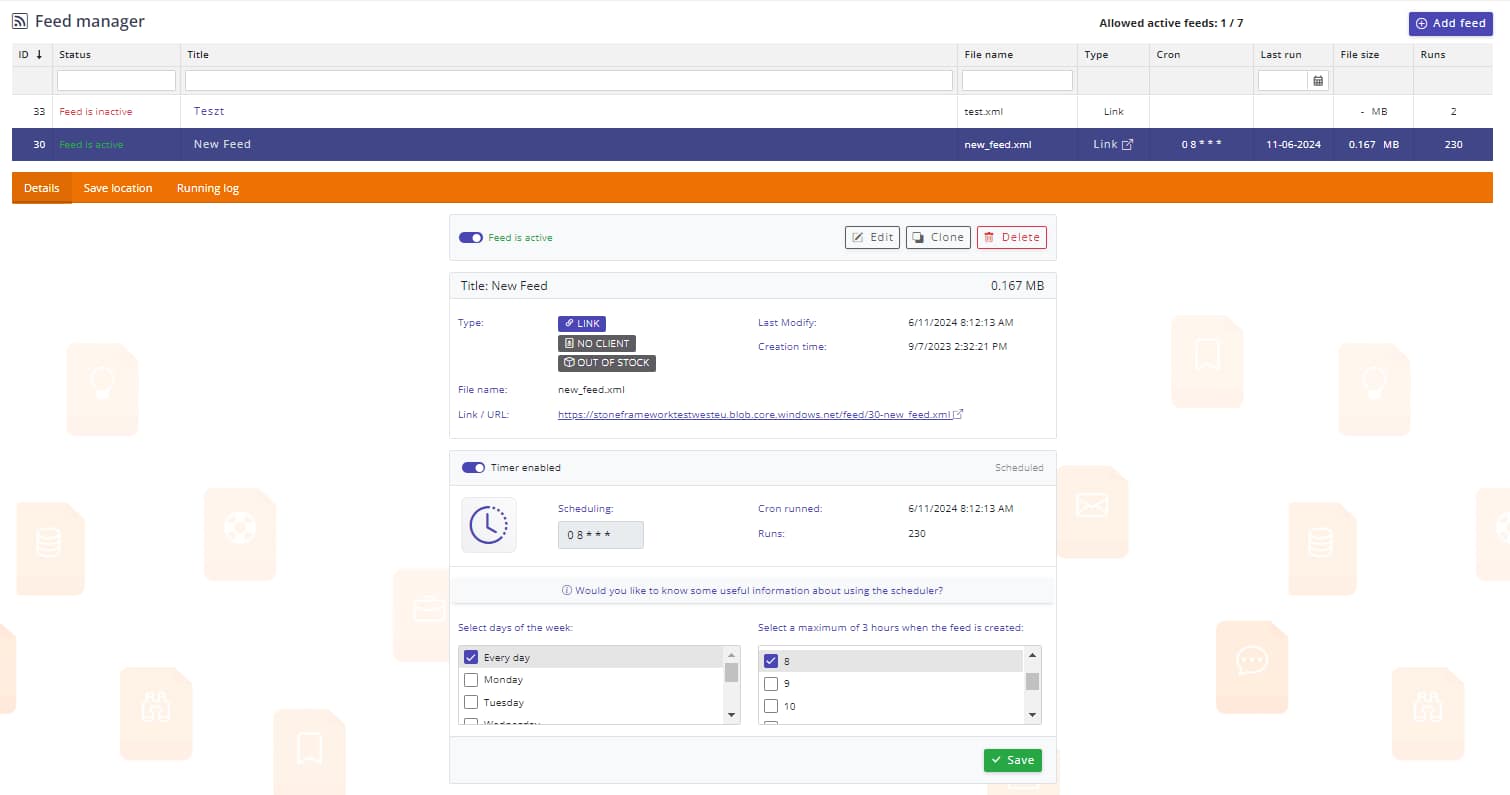The width and height of the screenshot is (1510, 795).
Task: Click external link icon in New Feed row
Action: pyautogui.click(x=1127, y=145)
